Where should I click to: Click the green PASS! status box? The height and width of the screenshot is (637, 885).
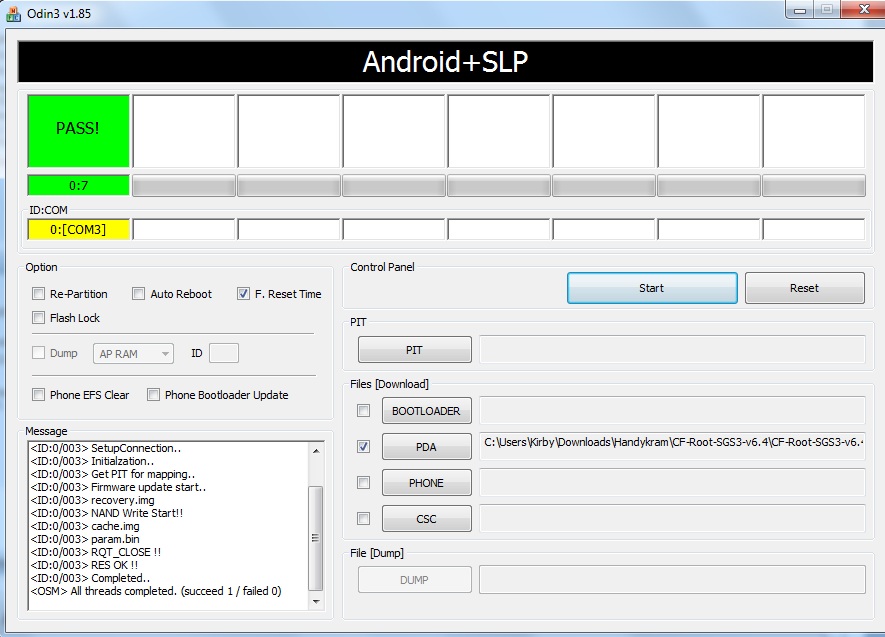78,131
